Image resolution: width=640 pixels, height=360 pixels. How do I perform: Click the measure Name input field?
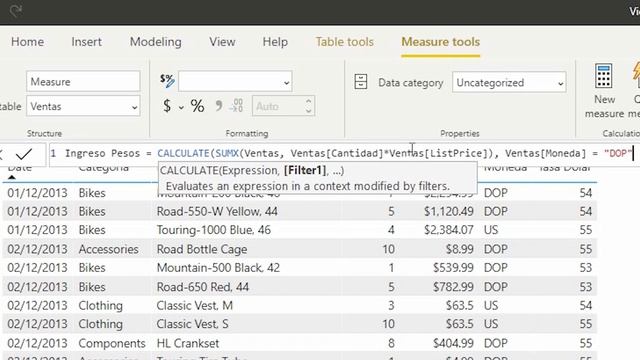point(83,82)
